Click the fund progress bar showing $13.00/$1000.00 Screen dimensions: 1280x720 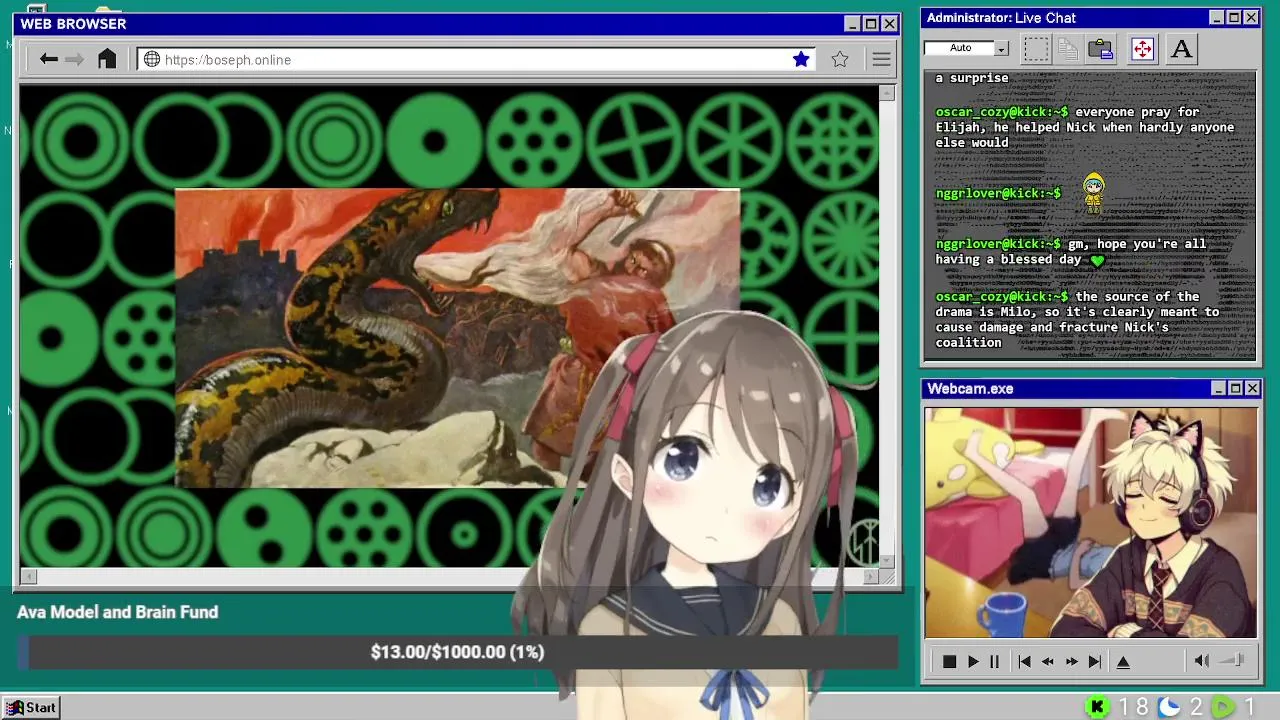(x=457, y=652)
